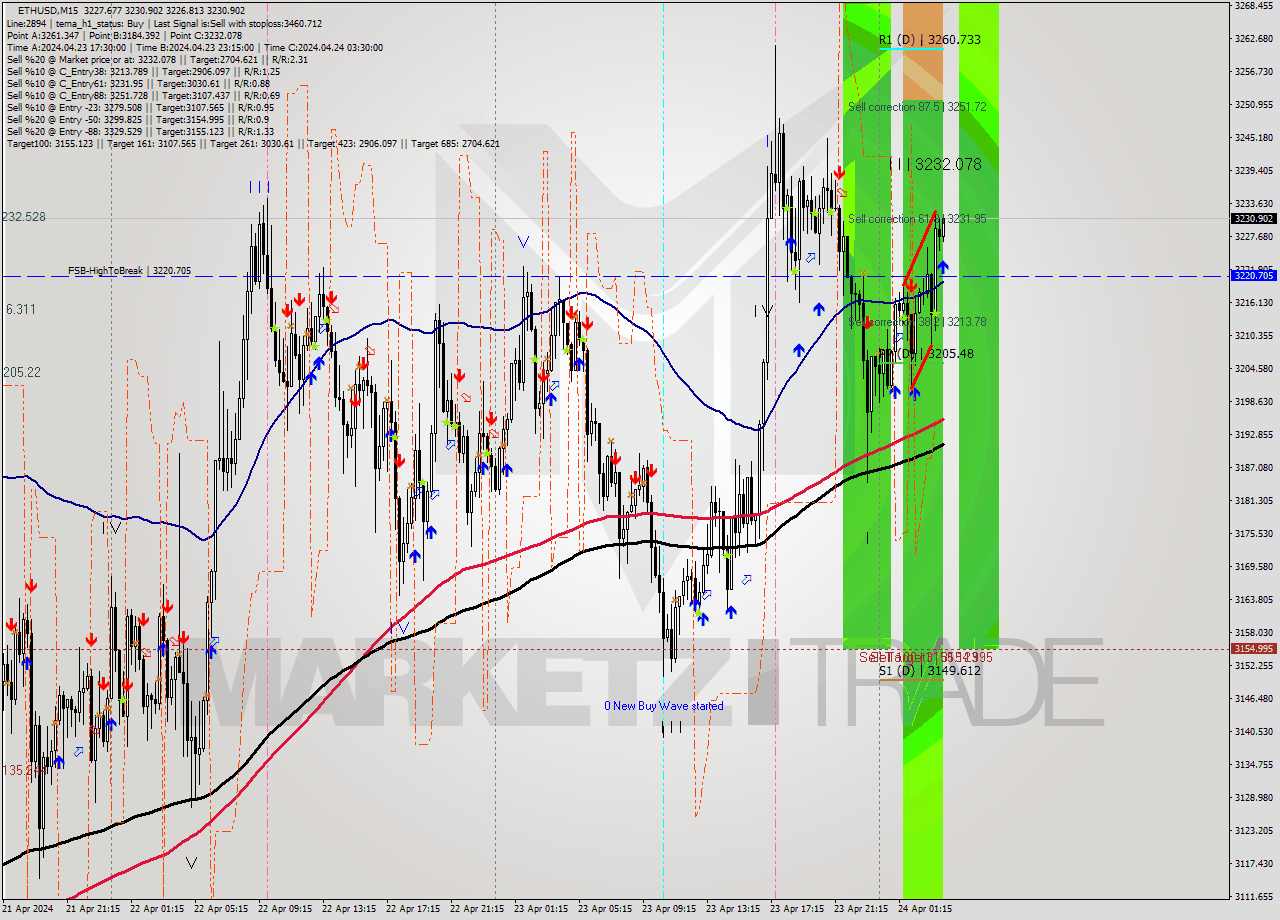Click price axis value 3181.305
This screenshot has height=920, width=1280.
pyautogui.click(x=1253, y=500)
